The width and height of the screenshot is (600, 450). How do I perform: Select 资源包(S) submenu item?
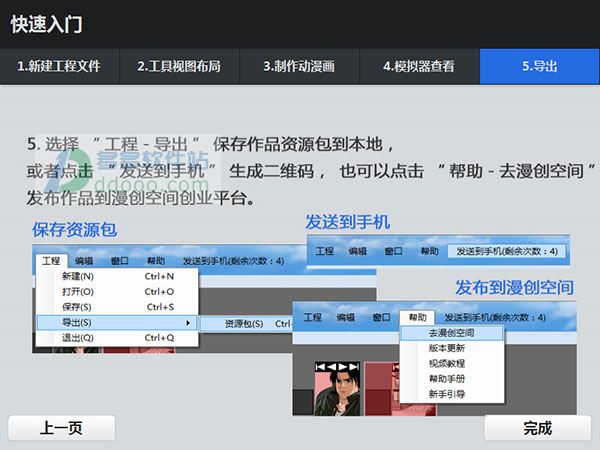[243, 323]
